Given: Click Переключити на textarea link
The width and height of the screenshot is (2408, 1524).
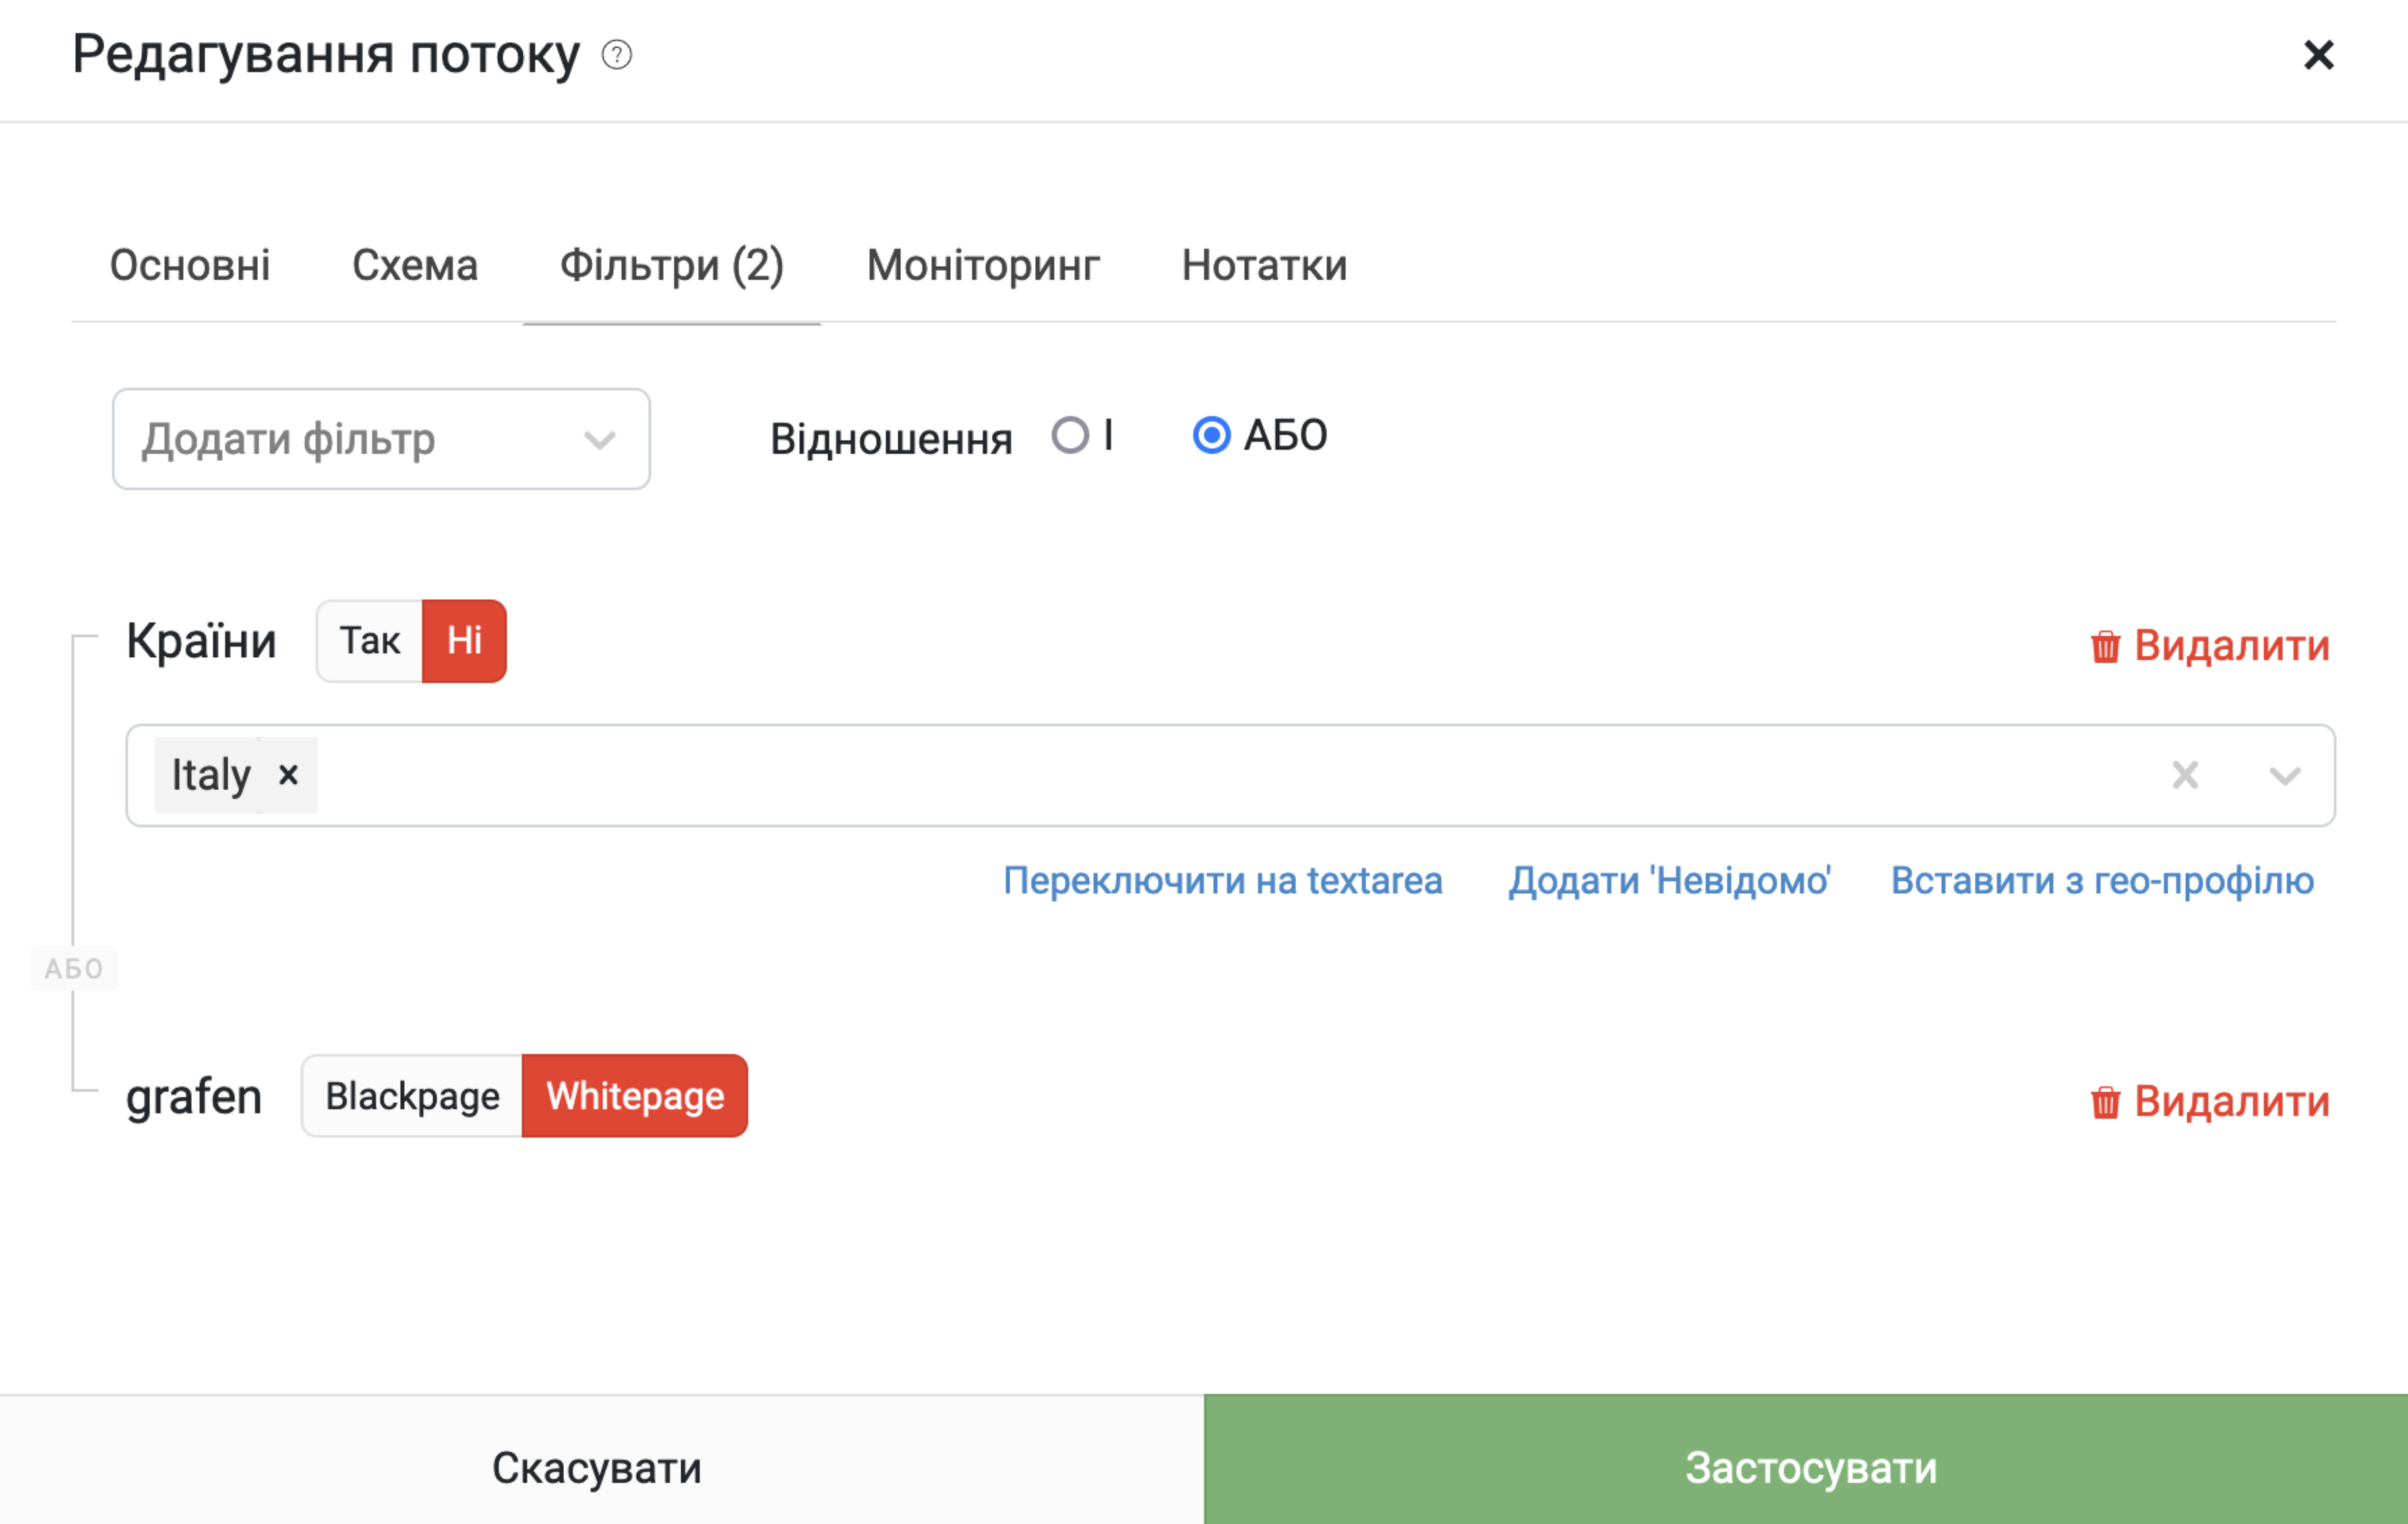Looking at the screenshot, I should click(1222, 881).
